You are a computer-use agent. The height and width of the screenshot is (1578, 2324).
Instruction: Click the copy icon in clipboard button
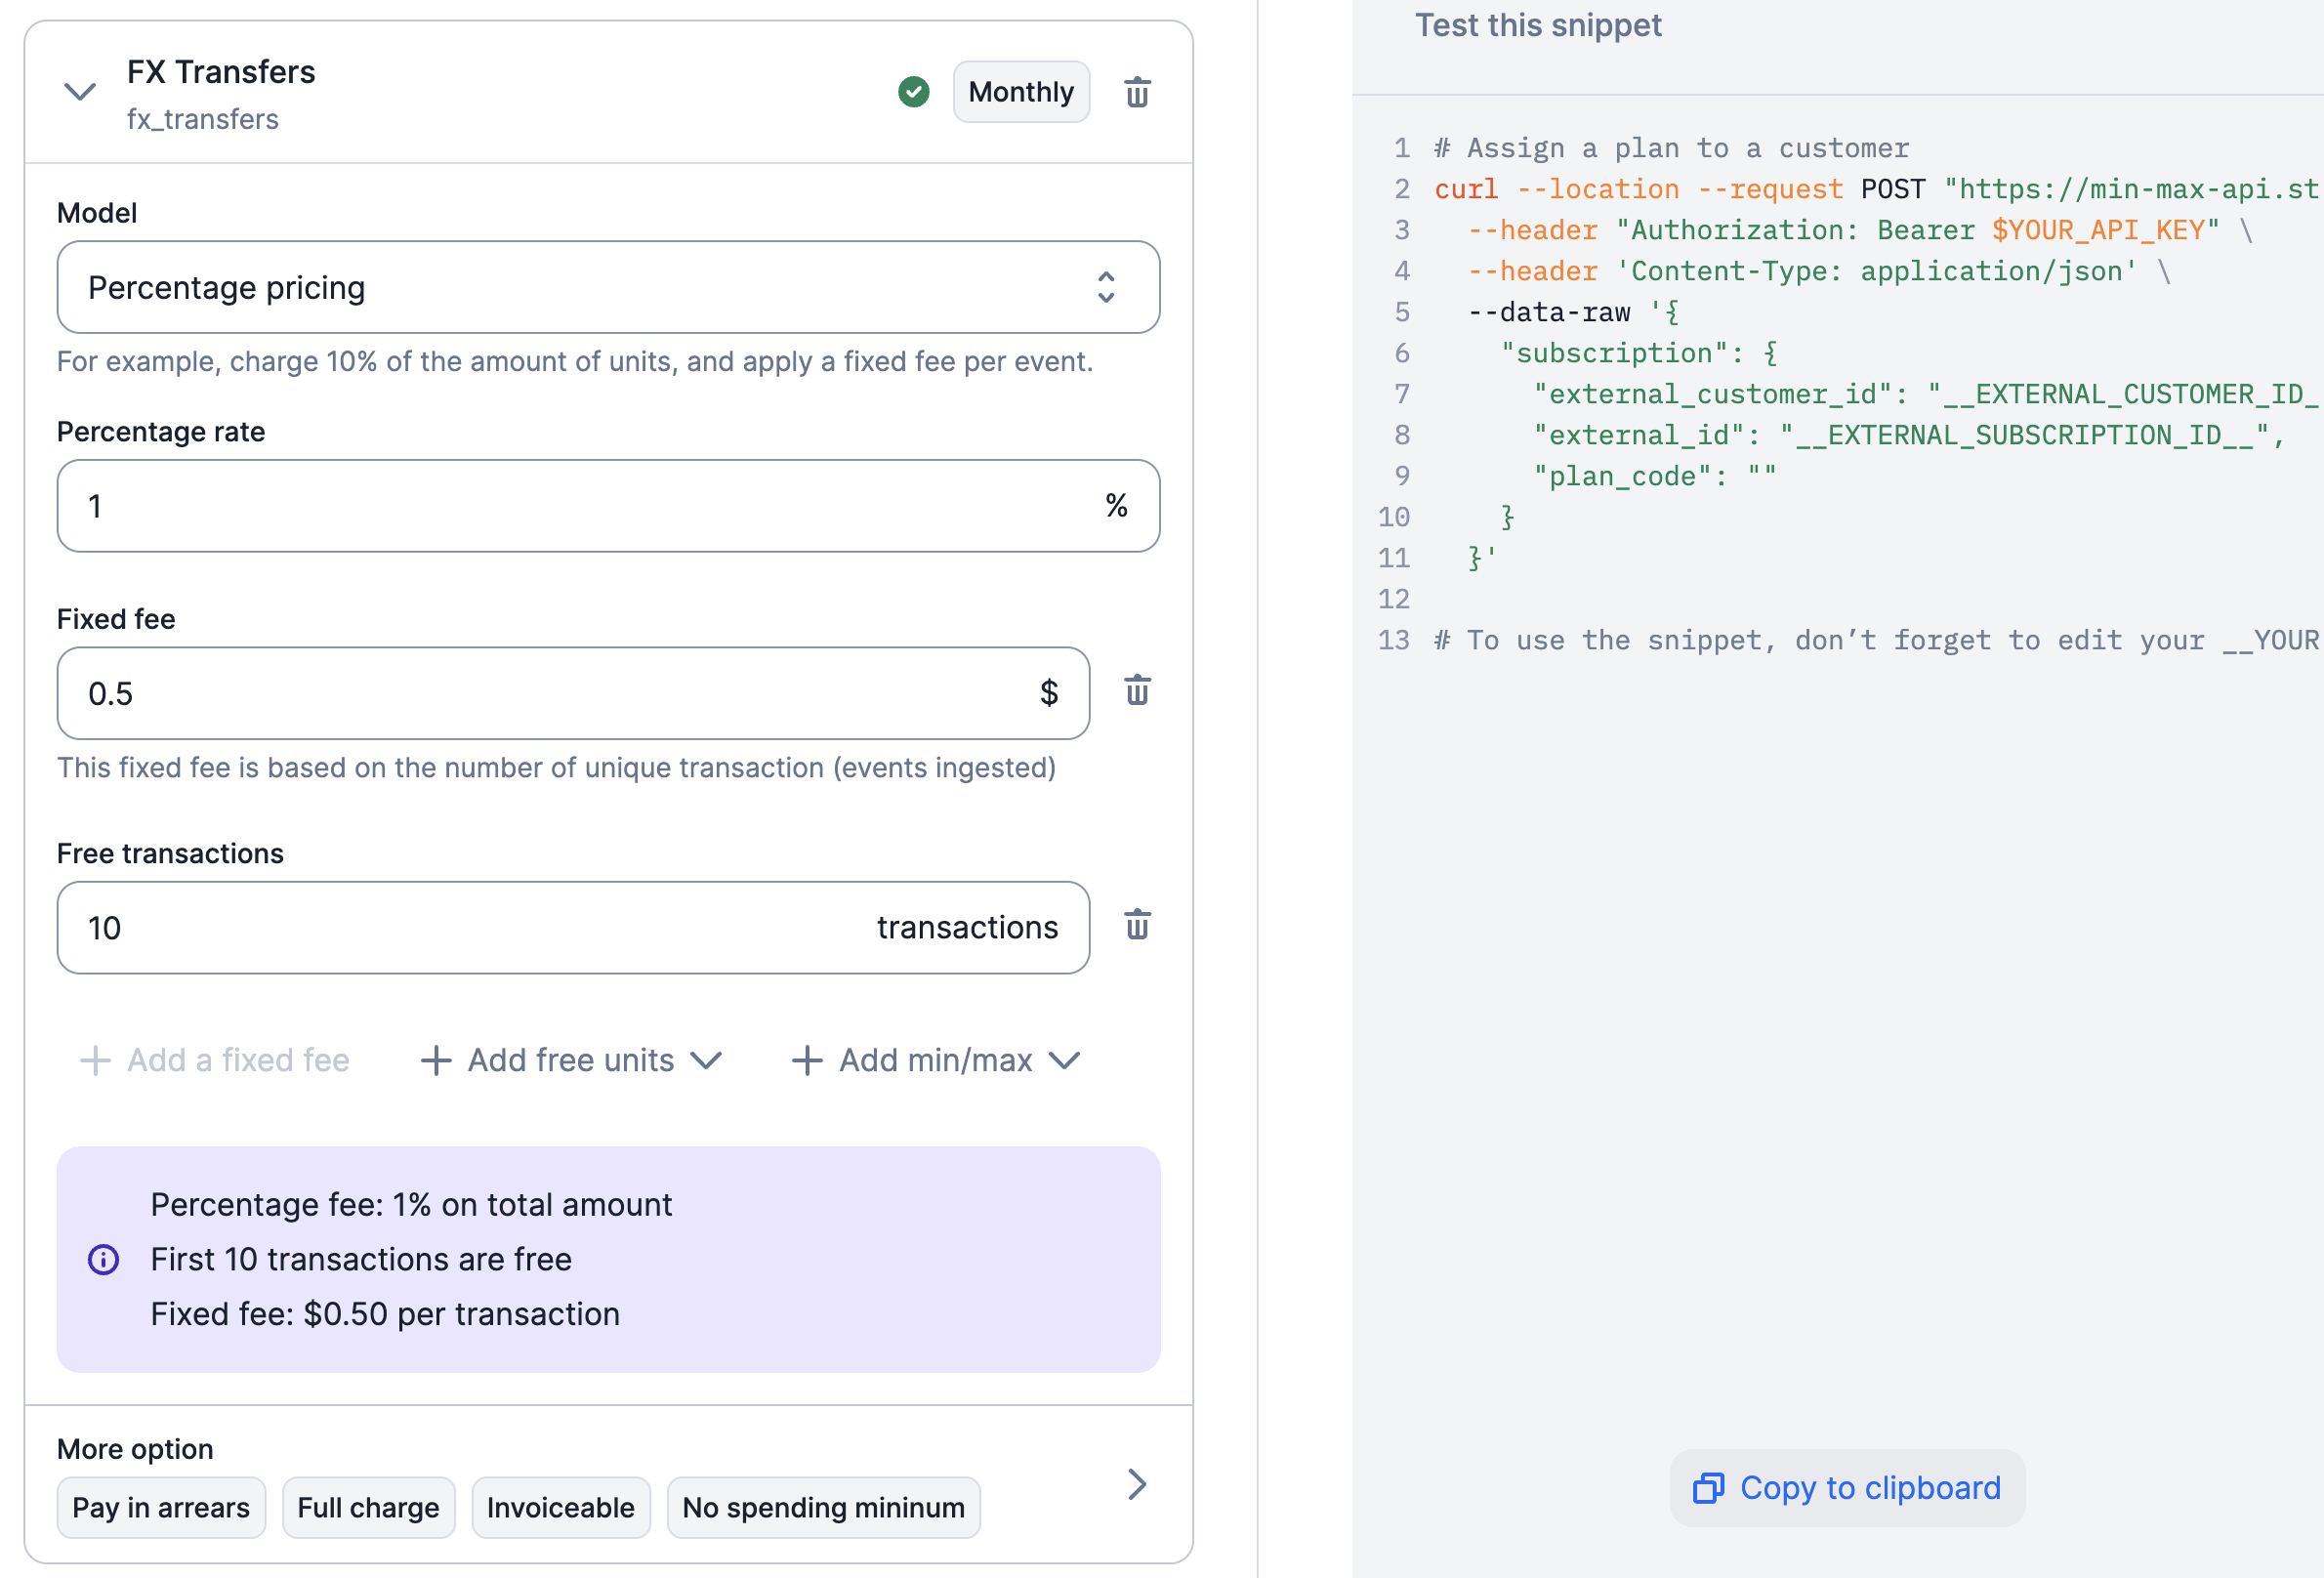coord(1707,1488)
